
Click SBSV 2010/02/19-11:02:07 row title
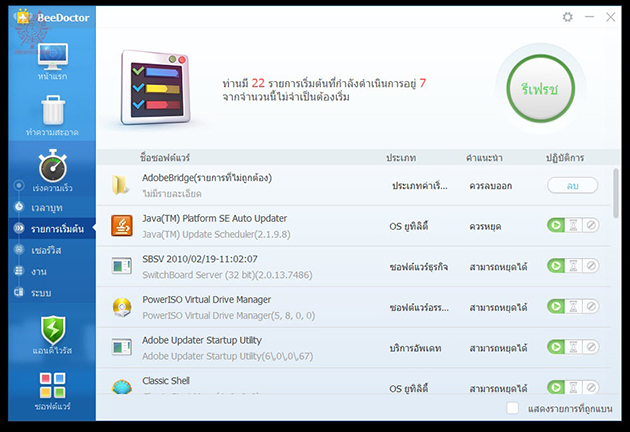(x=200, y=259)
